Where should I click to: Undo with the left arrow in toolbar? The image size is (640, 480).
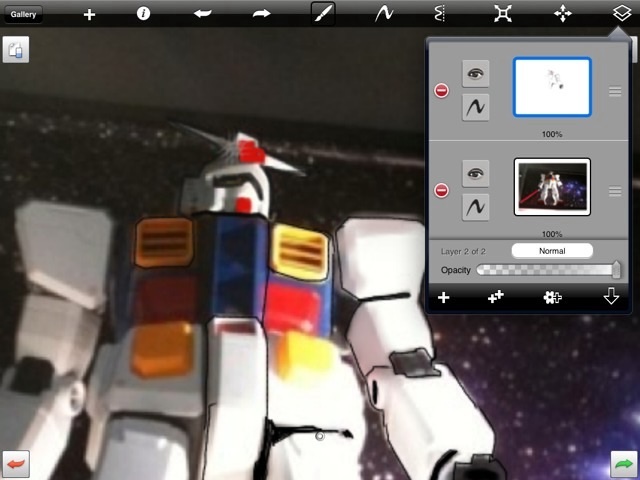click(x=203, y=14)
